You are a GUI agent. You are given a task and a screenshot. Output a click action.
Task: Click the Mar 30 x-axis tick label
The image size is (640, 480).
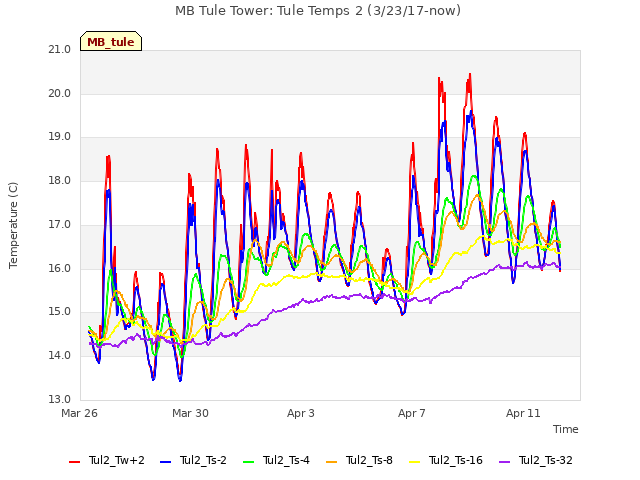click(x=190, y=413)
